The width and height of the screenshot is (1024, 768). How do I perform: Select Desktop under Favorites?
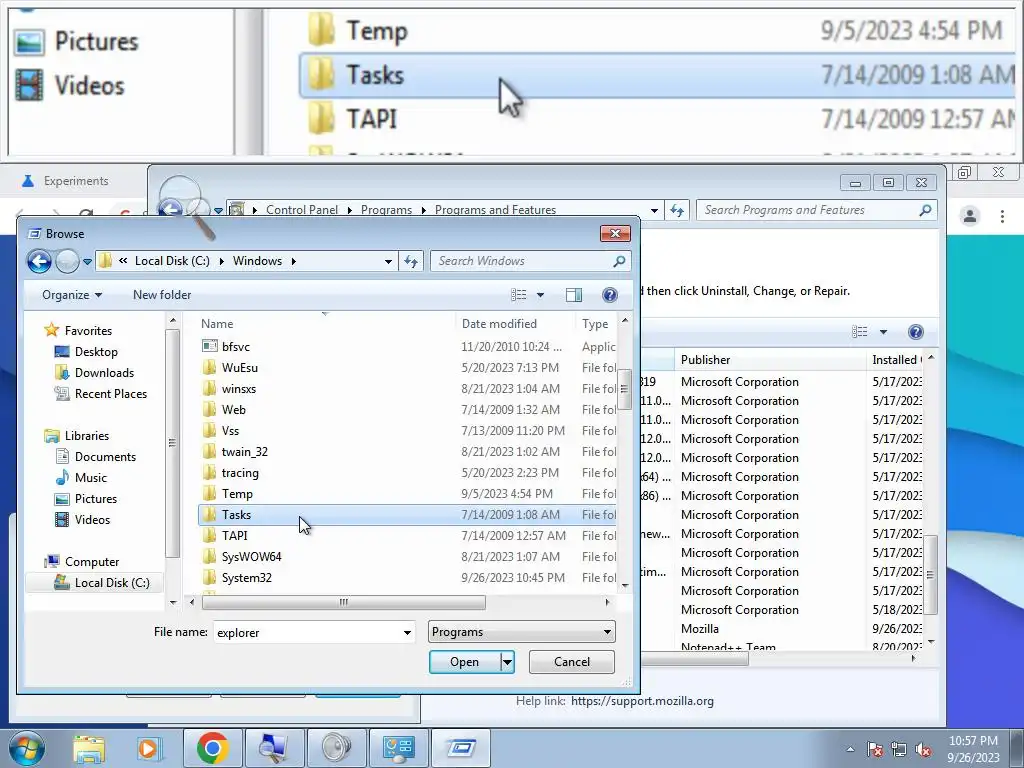pyautogui.click(x=96, y=352)
